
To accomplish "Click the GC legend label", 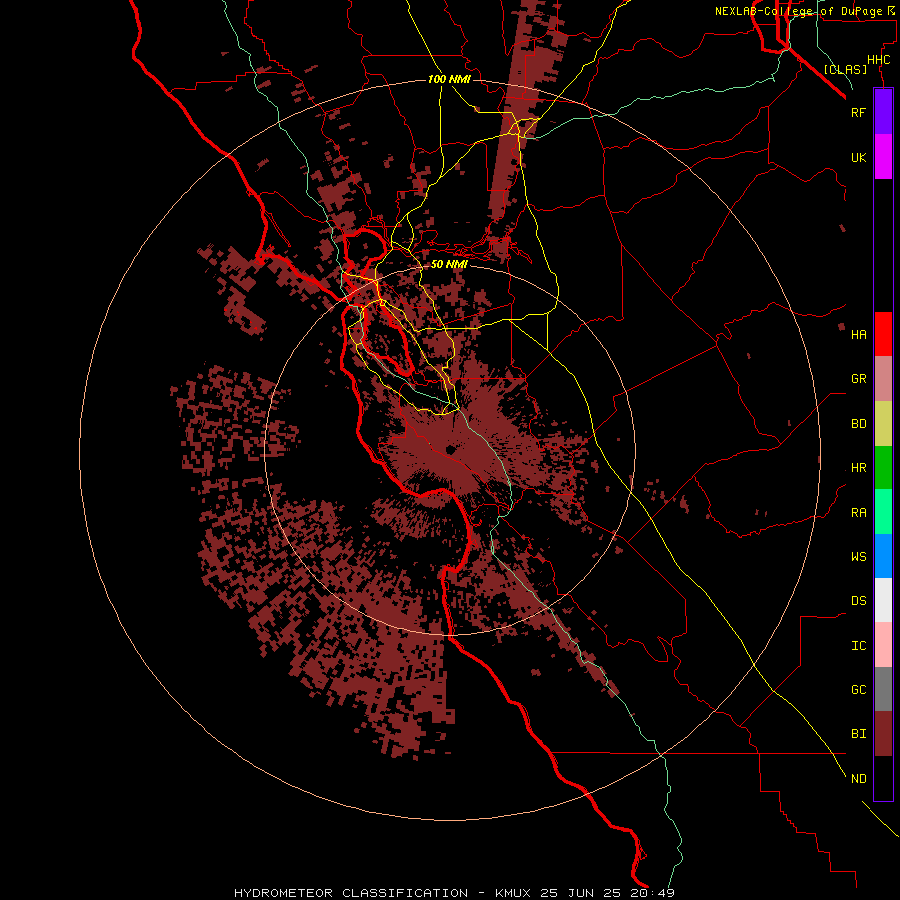I will pos(858,689).
